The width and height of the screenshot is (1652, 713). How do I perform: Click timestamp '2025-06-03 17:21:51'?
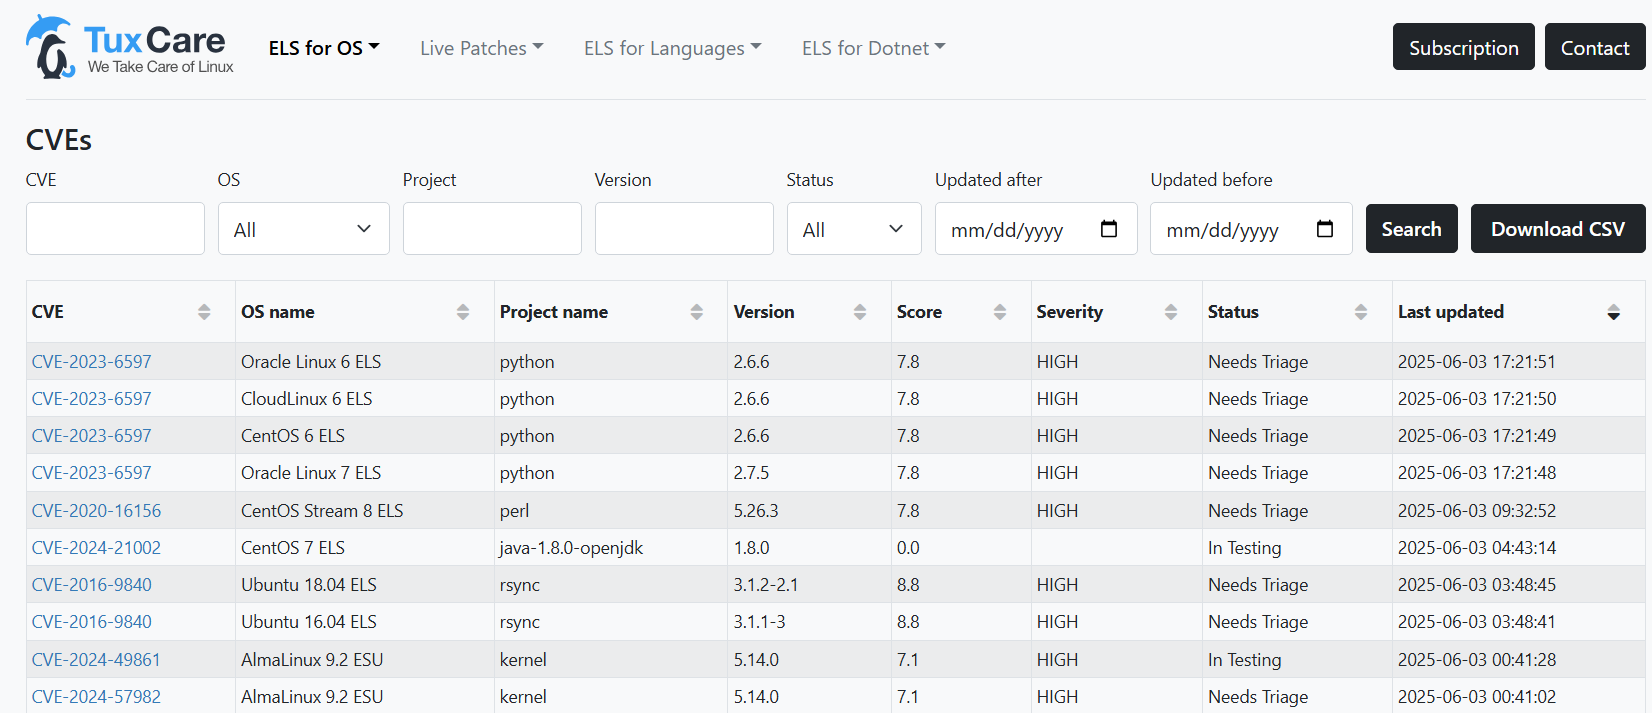1476,362
